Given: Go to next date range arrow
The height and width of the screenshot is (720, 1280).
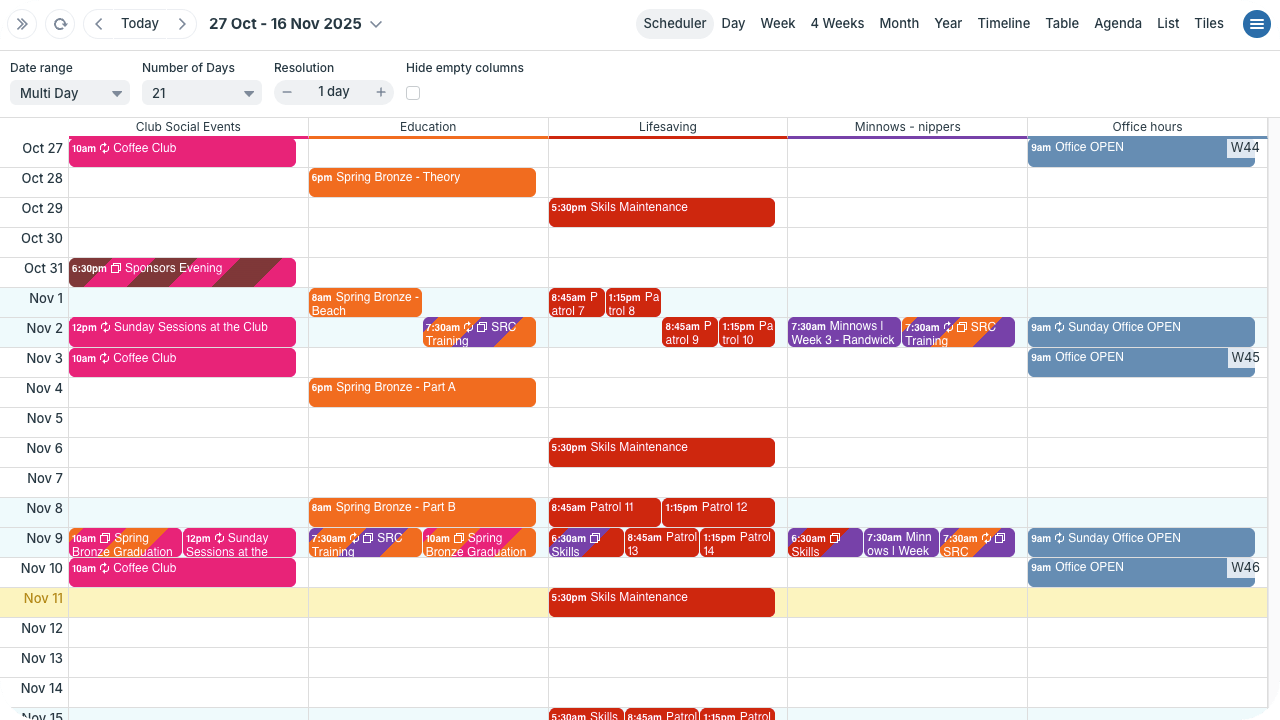Looking at the screenshot, I should click(182, 24).
